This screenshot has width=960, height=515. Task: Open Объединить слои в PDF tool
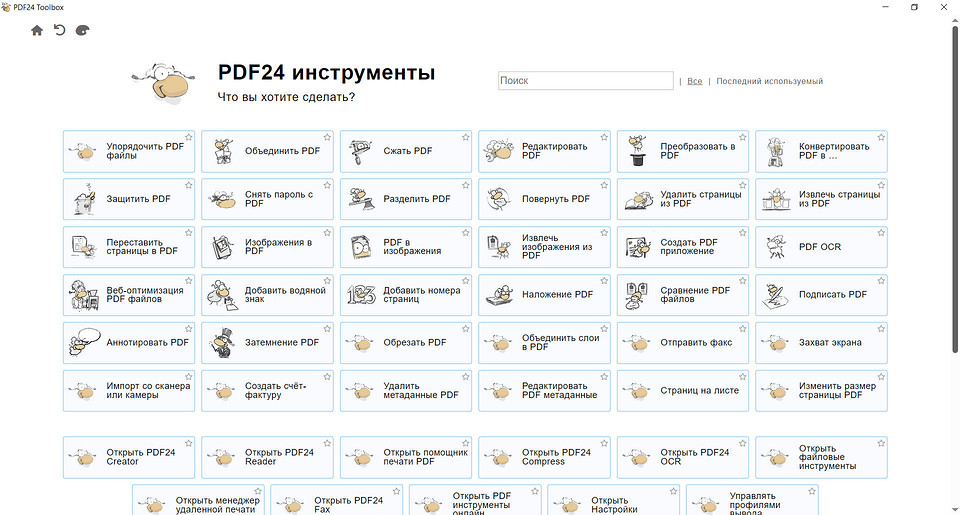tap(544, 343)
